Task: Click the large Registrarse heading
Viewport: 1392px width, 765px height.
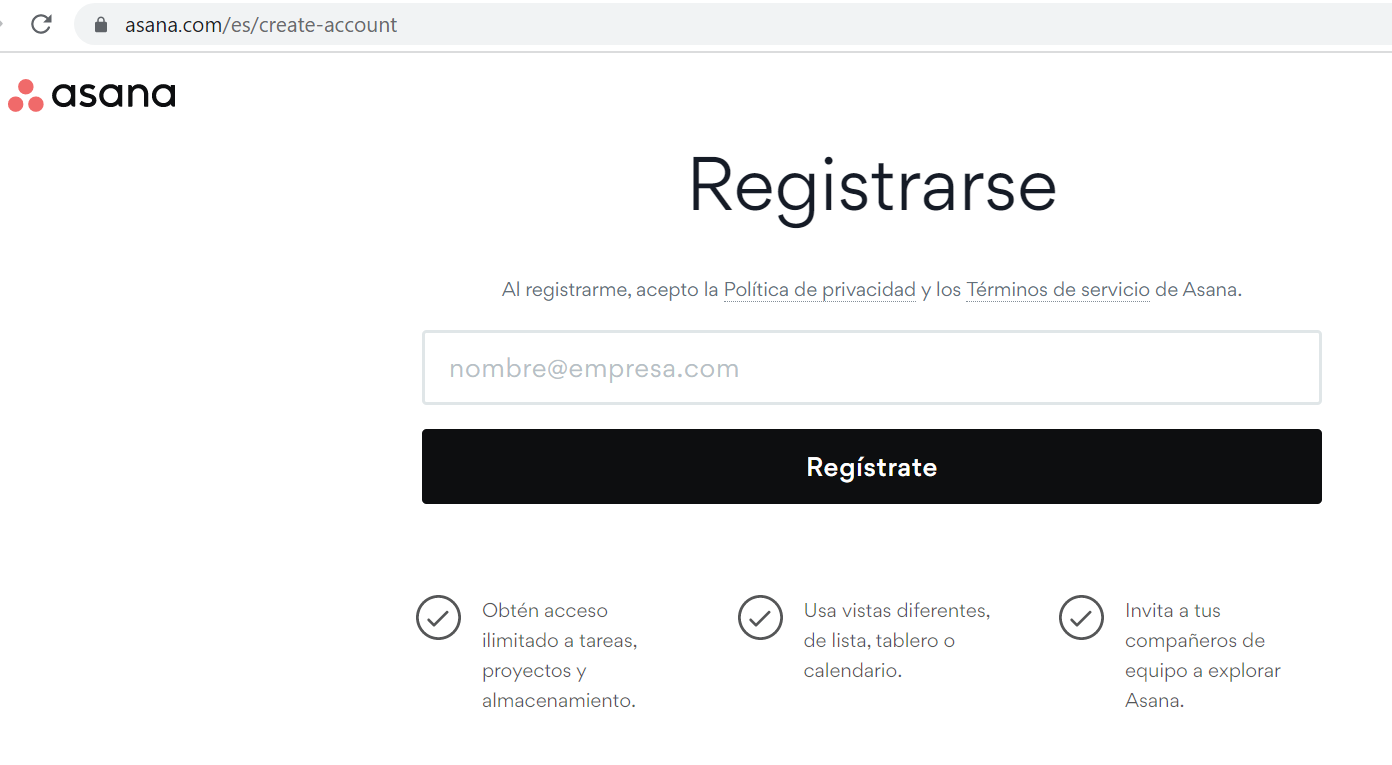Action: tap(872, 185)
